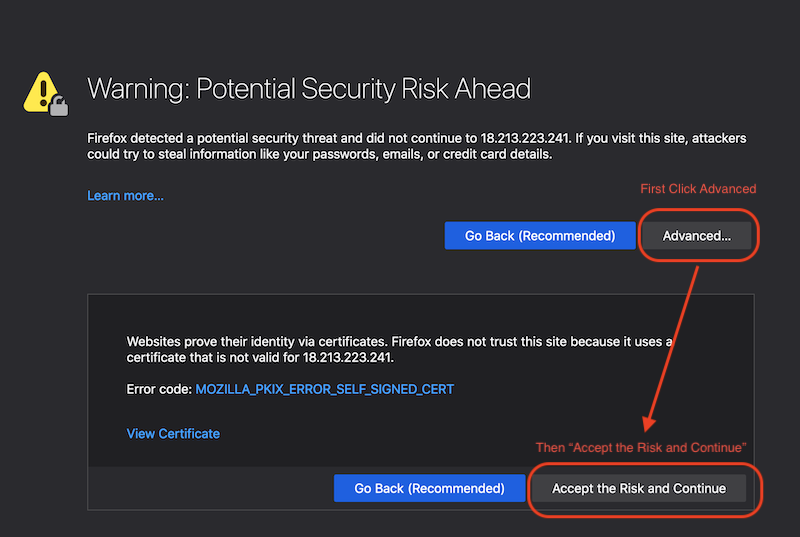Click Go Back (Recommended) in advanced panel
This screenshot has width=800, height=537.
(x=430, y=488)
